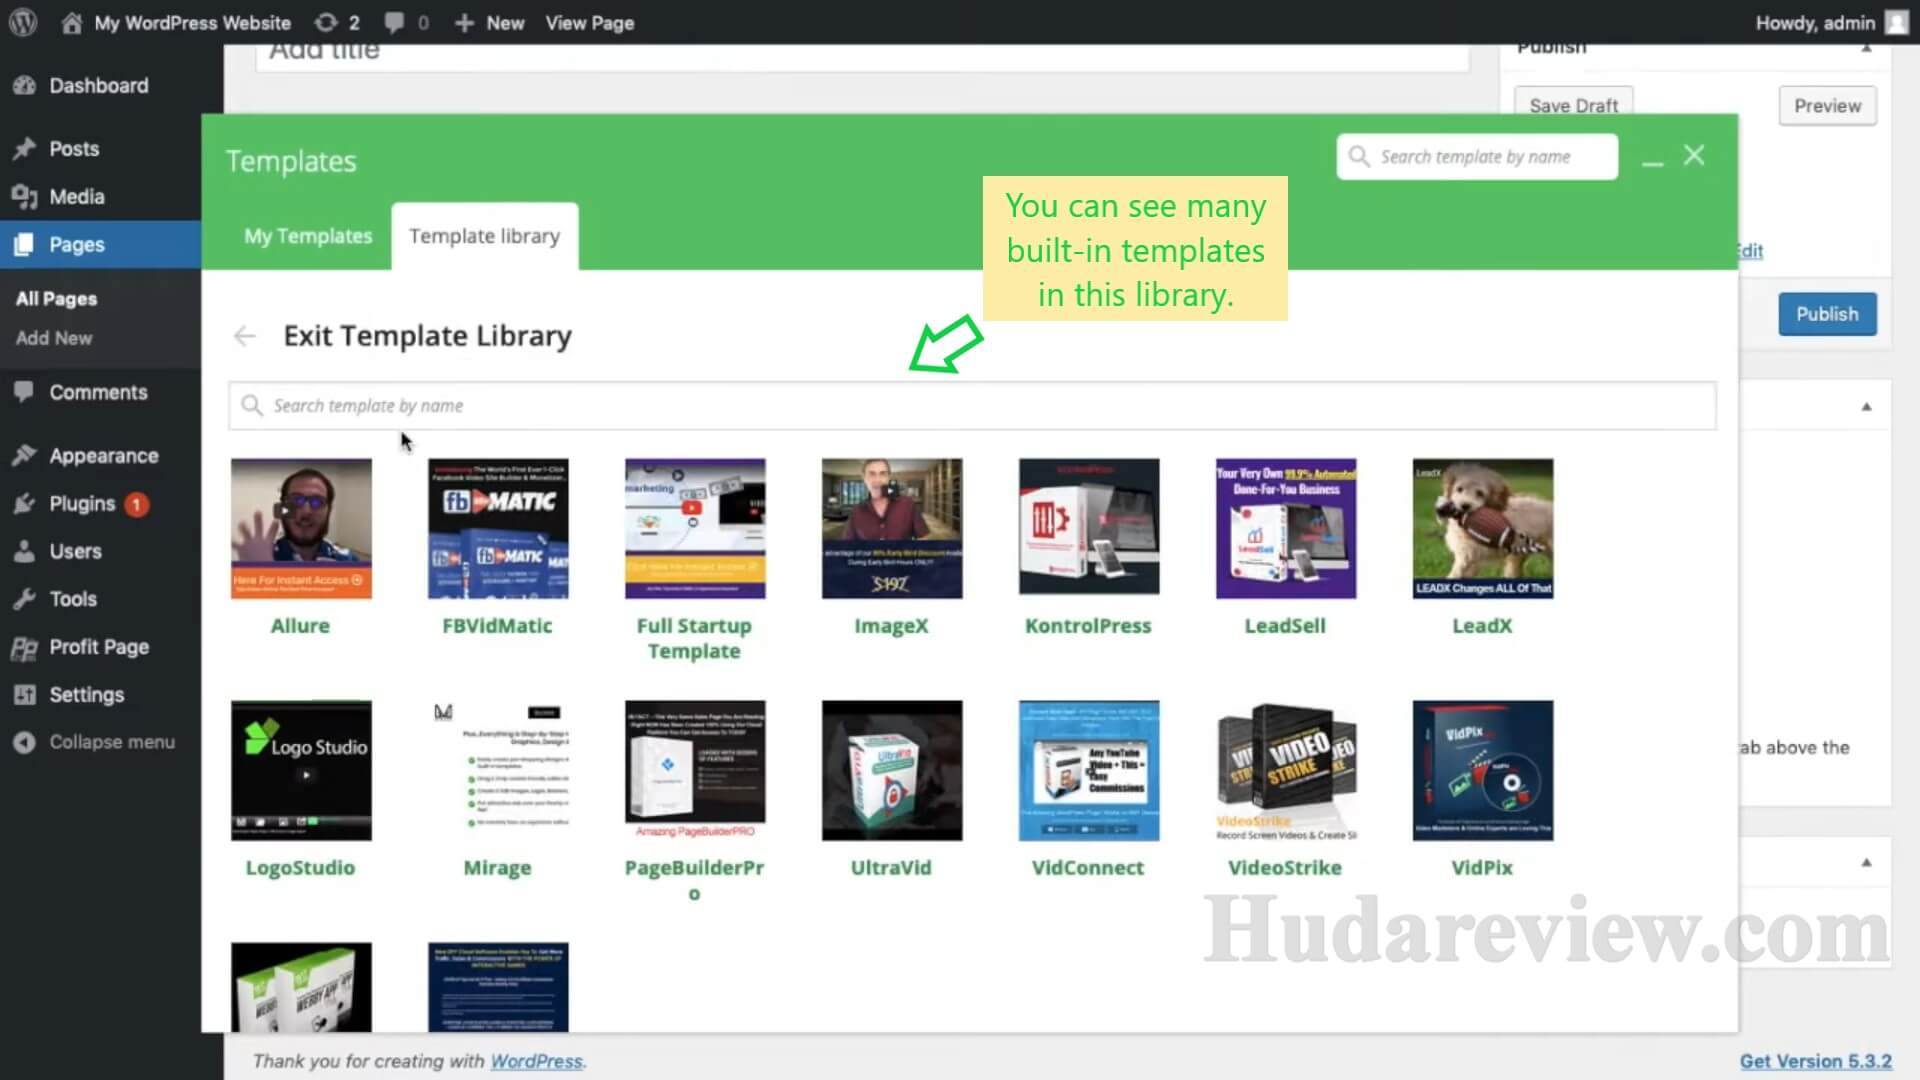Open the updates icon showing 2
Screen dimensions: 1920x1080
[337, 22]
